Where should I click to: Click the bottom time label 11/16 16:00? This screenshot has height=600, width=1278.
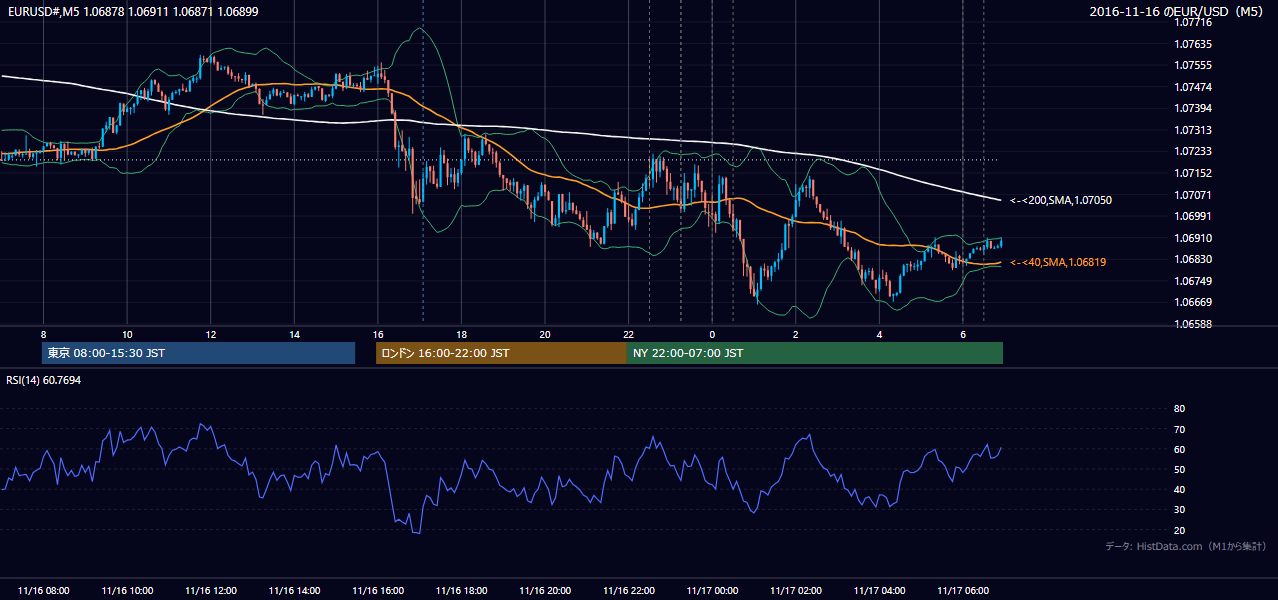click(377, 591)
